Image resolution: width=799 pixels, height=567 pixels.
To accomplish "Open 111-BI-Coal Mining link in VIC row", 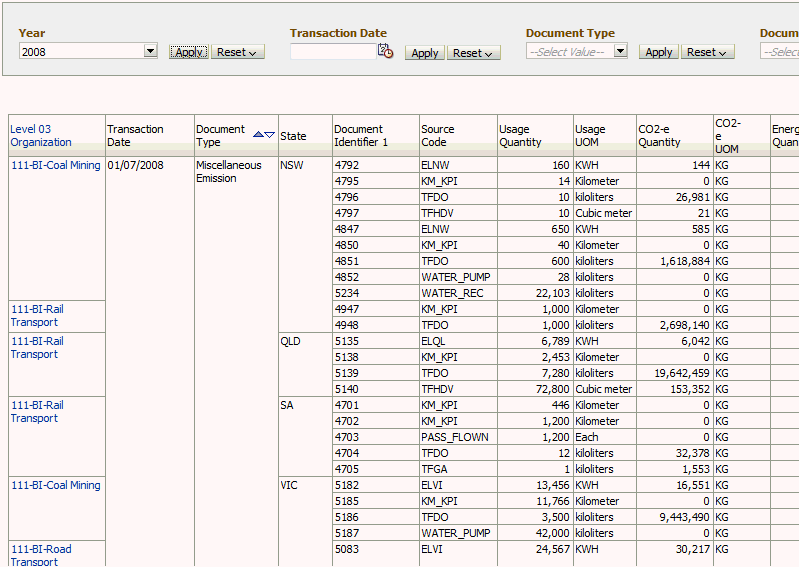I will (x=56, y=485).
